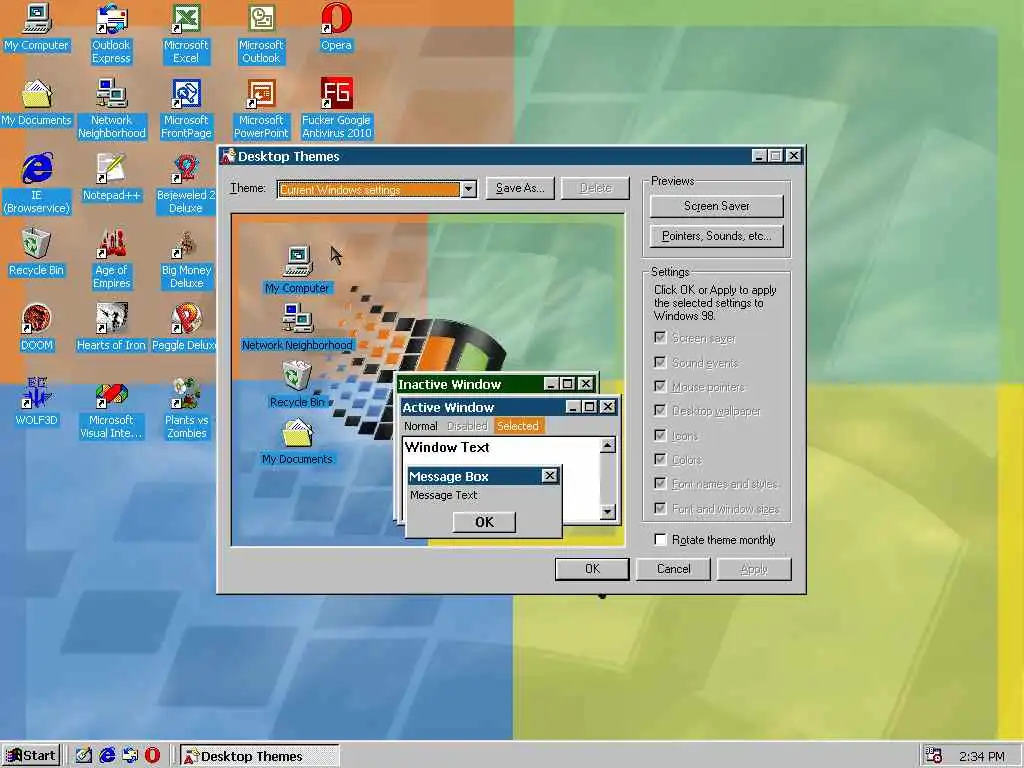The width and height of the screenshot is (1024, 768).
Task: Launch Internet Explorer from Quick Launch bar
Action: point(107,756)
